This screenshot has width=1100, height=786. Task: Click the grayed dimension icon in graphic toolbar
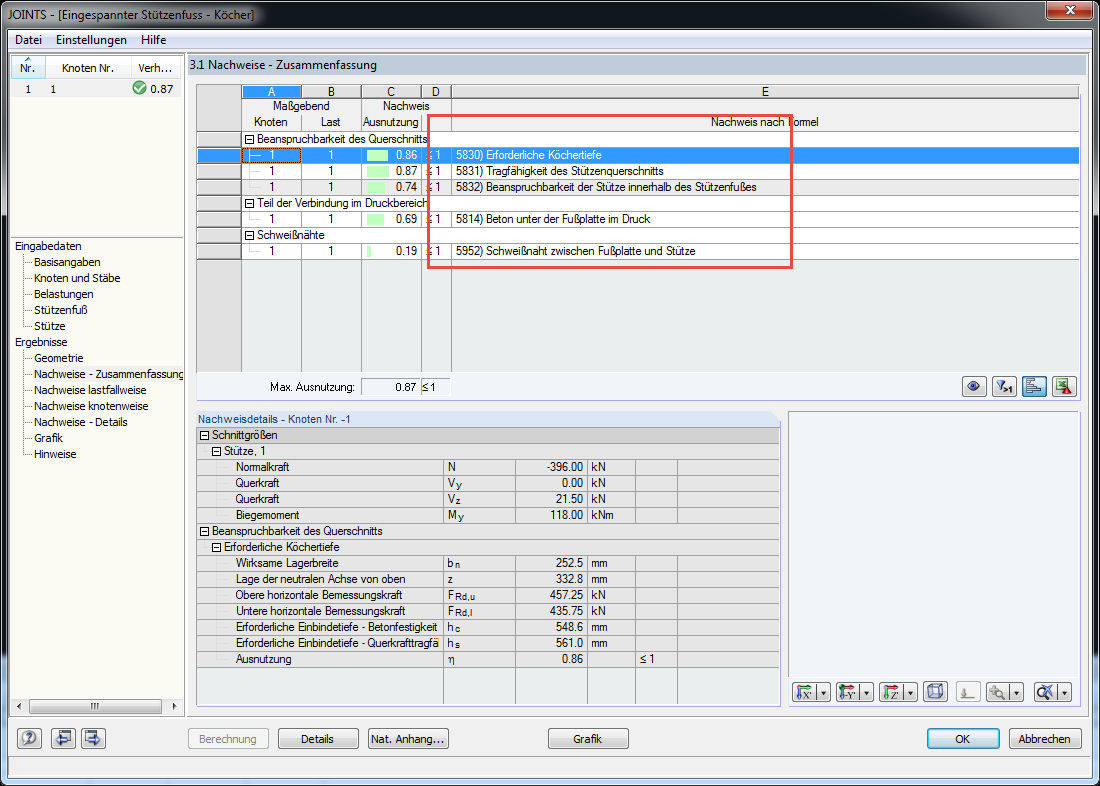[968, 693]
